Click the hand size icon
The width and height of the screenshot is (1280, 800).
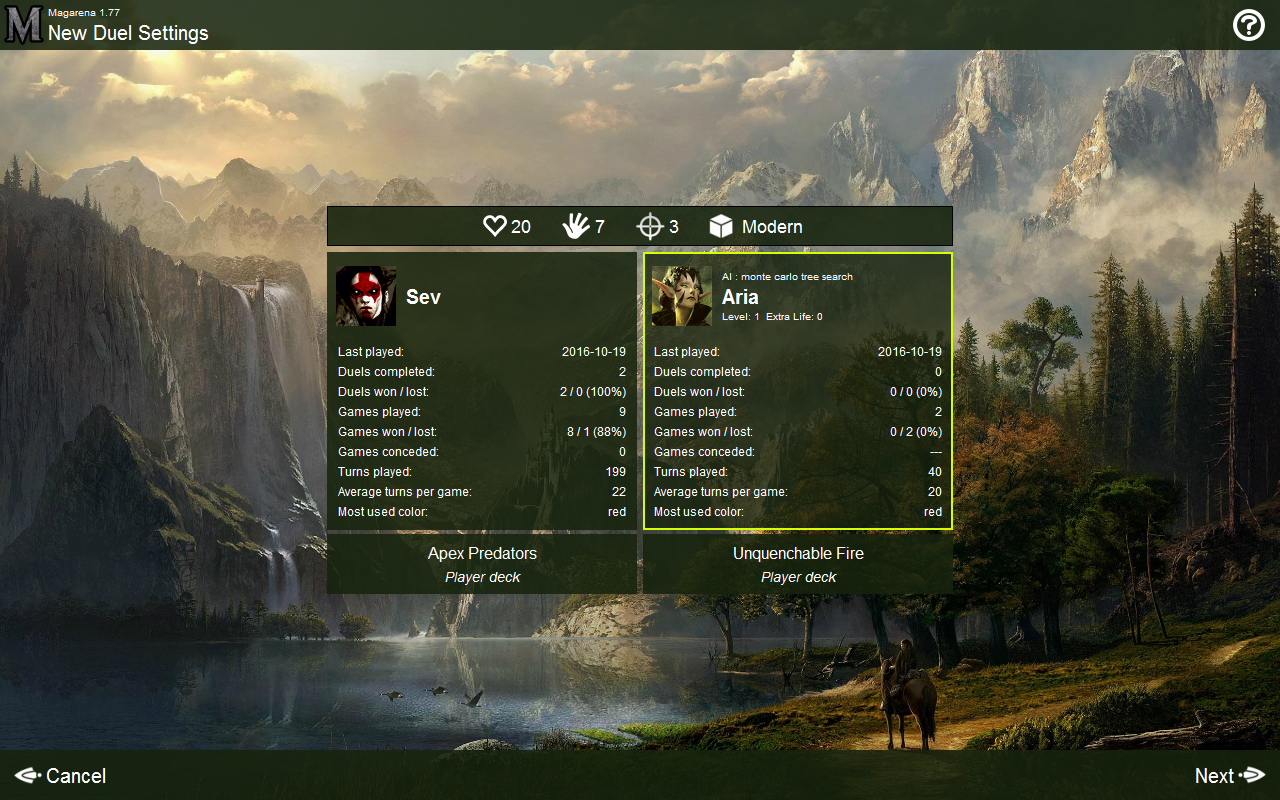coord(575,227)
